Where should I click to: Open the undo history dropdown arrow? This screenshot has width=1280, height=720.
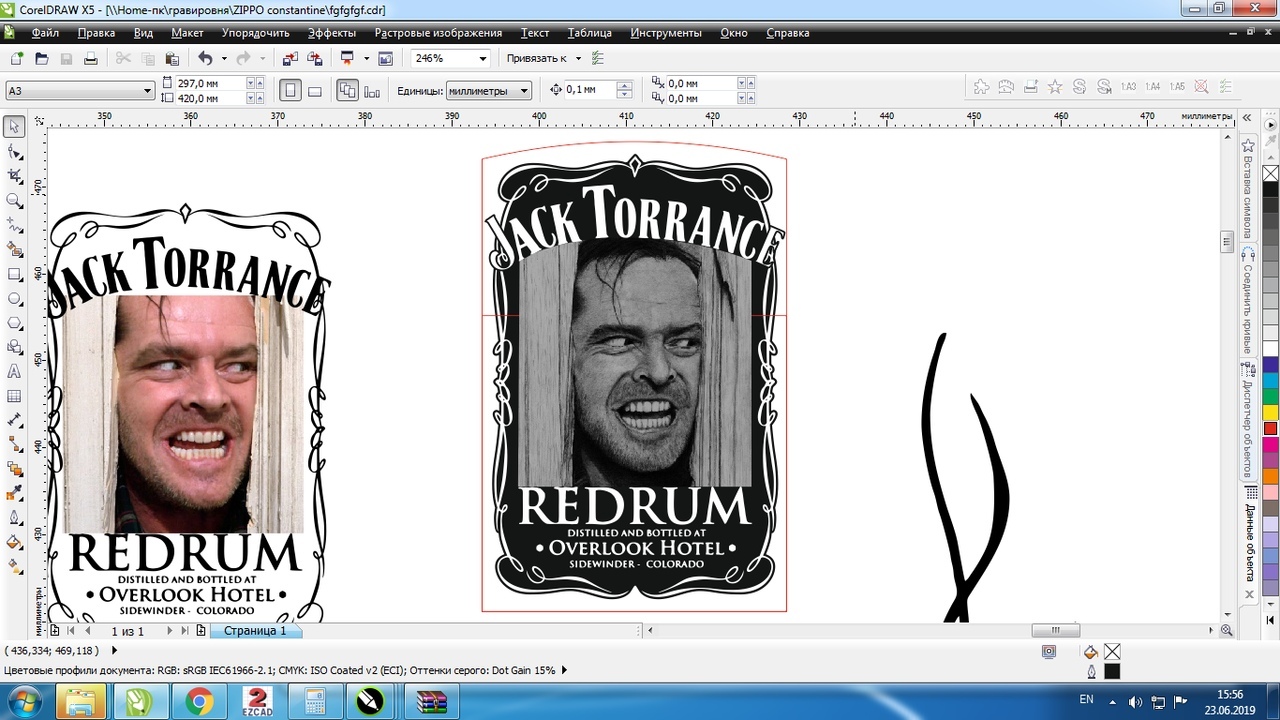223,58
